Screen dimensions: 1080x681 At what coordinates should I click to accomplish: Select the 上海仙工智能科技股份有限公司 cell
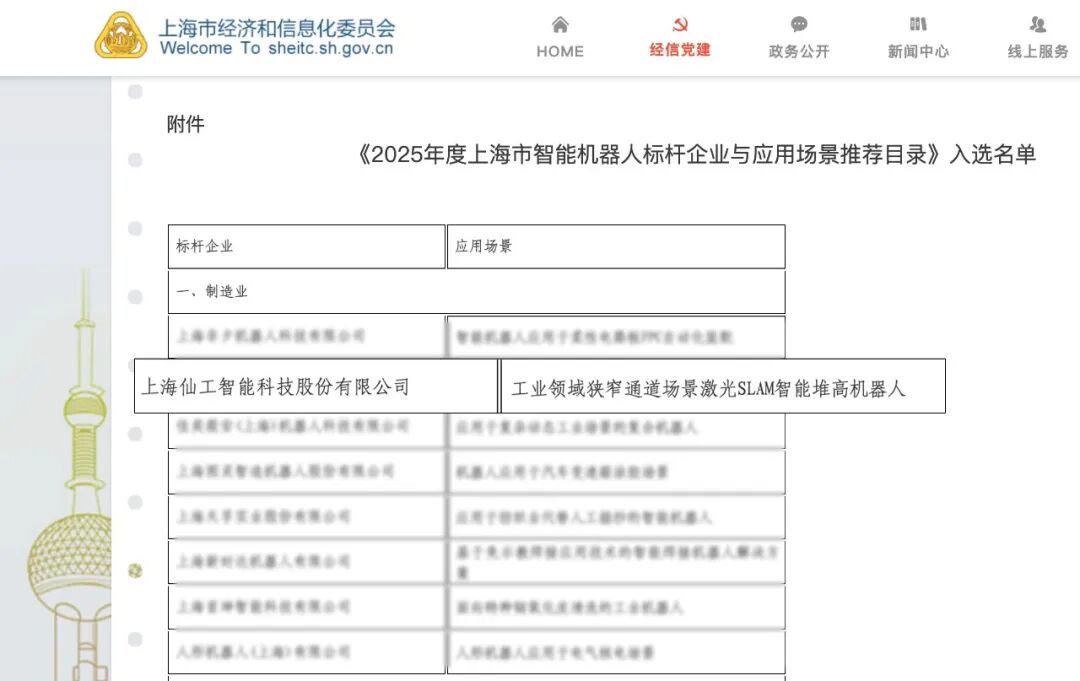(x=316, y=387)
